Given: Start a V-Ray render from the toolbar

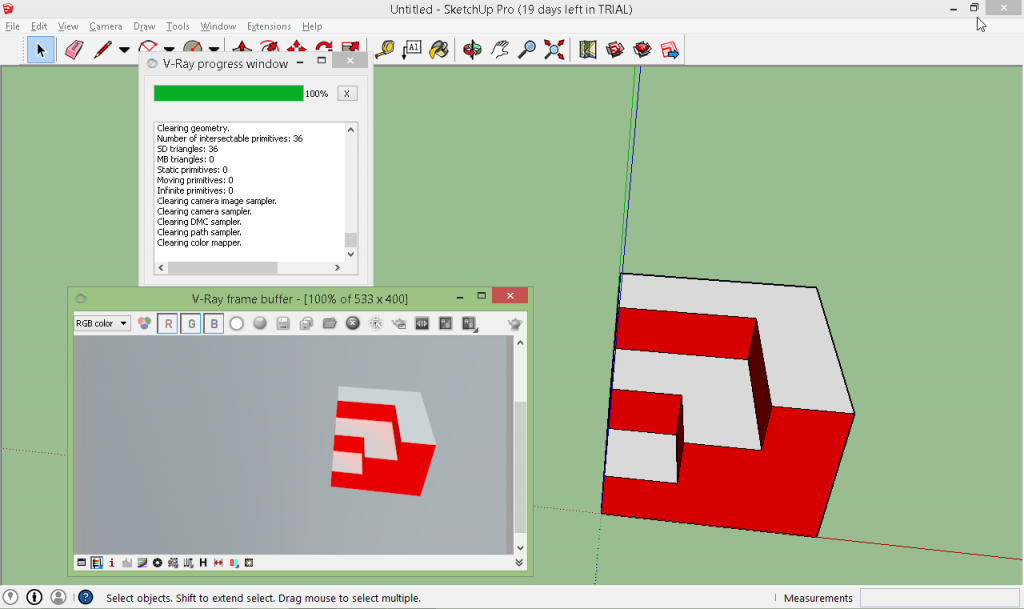Looking at the screenshot, I should pyautogui.click(x=614, y=48).
